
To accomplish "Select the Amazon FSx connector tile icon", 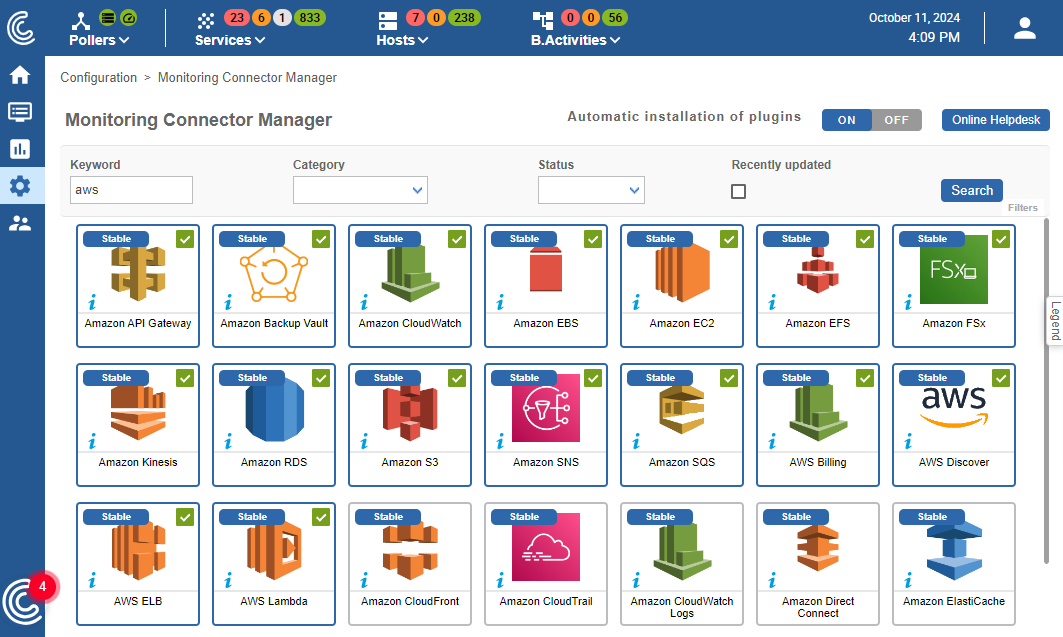I will (x=953, y=270).
